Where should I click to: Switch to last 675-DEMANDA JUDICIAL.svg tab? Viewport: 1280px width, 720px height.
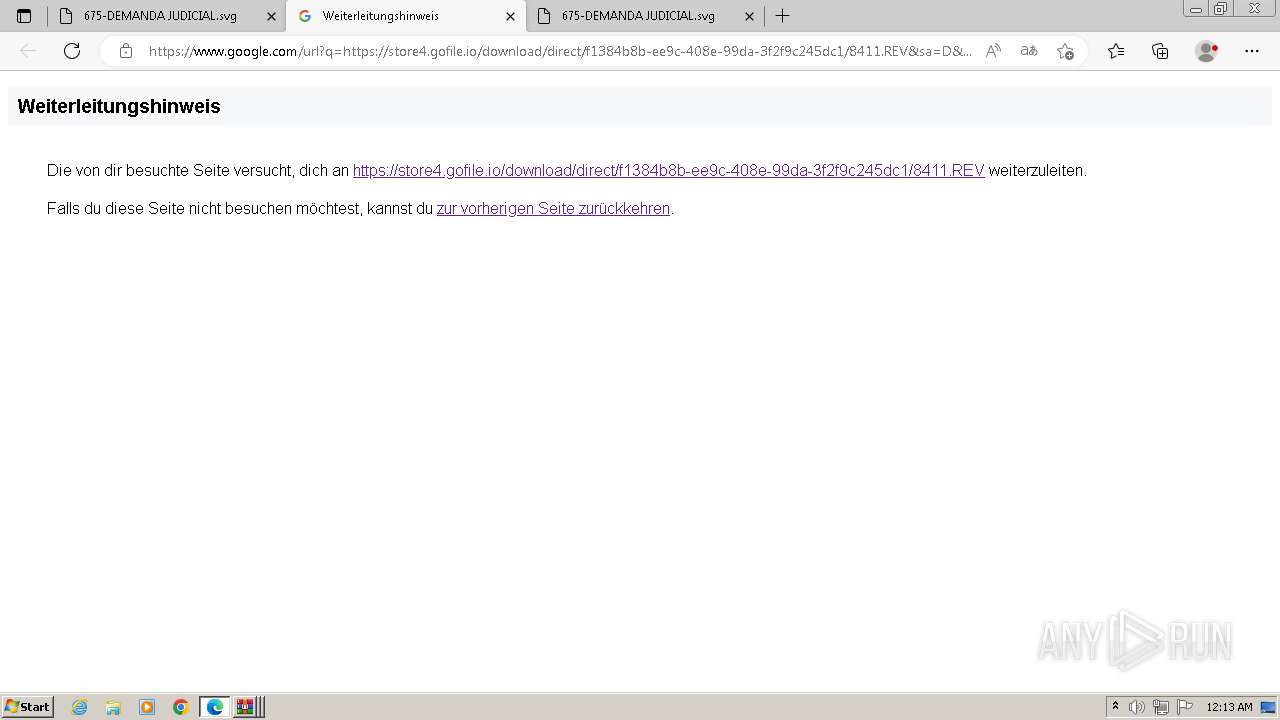pyautogui.click(x=645, y=16)
